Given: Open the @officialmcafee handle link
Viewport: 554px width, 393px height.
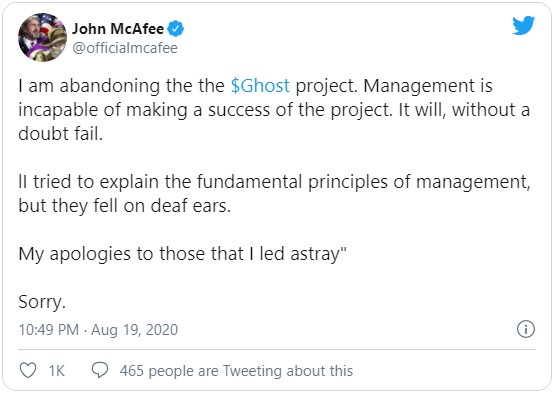Looking at the screenshot, I should click(125, 48).
